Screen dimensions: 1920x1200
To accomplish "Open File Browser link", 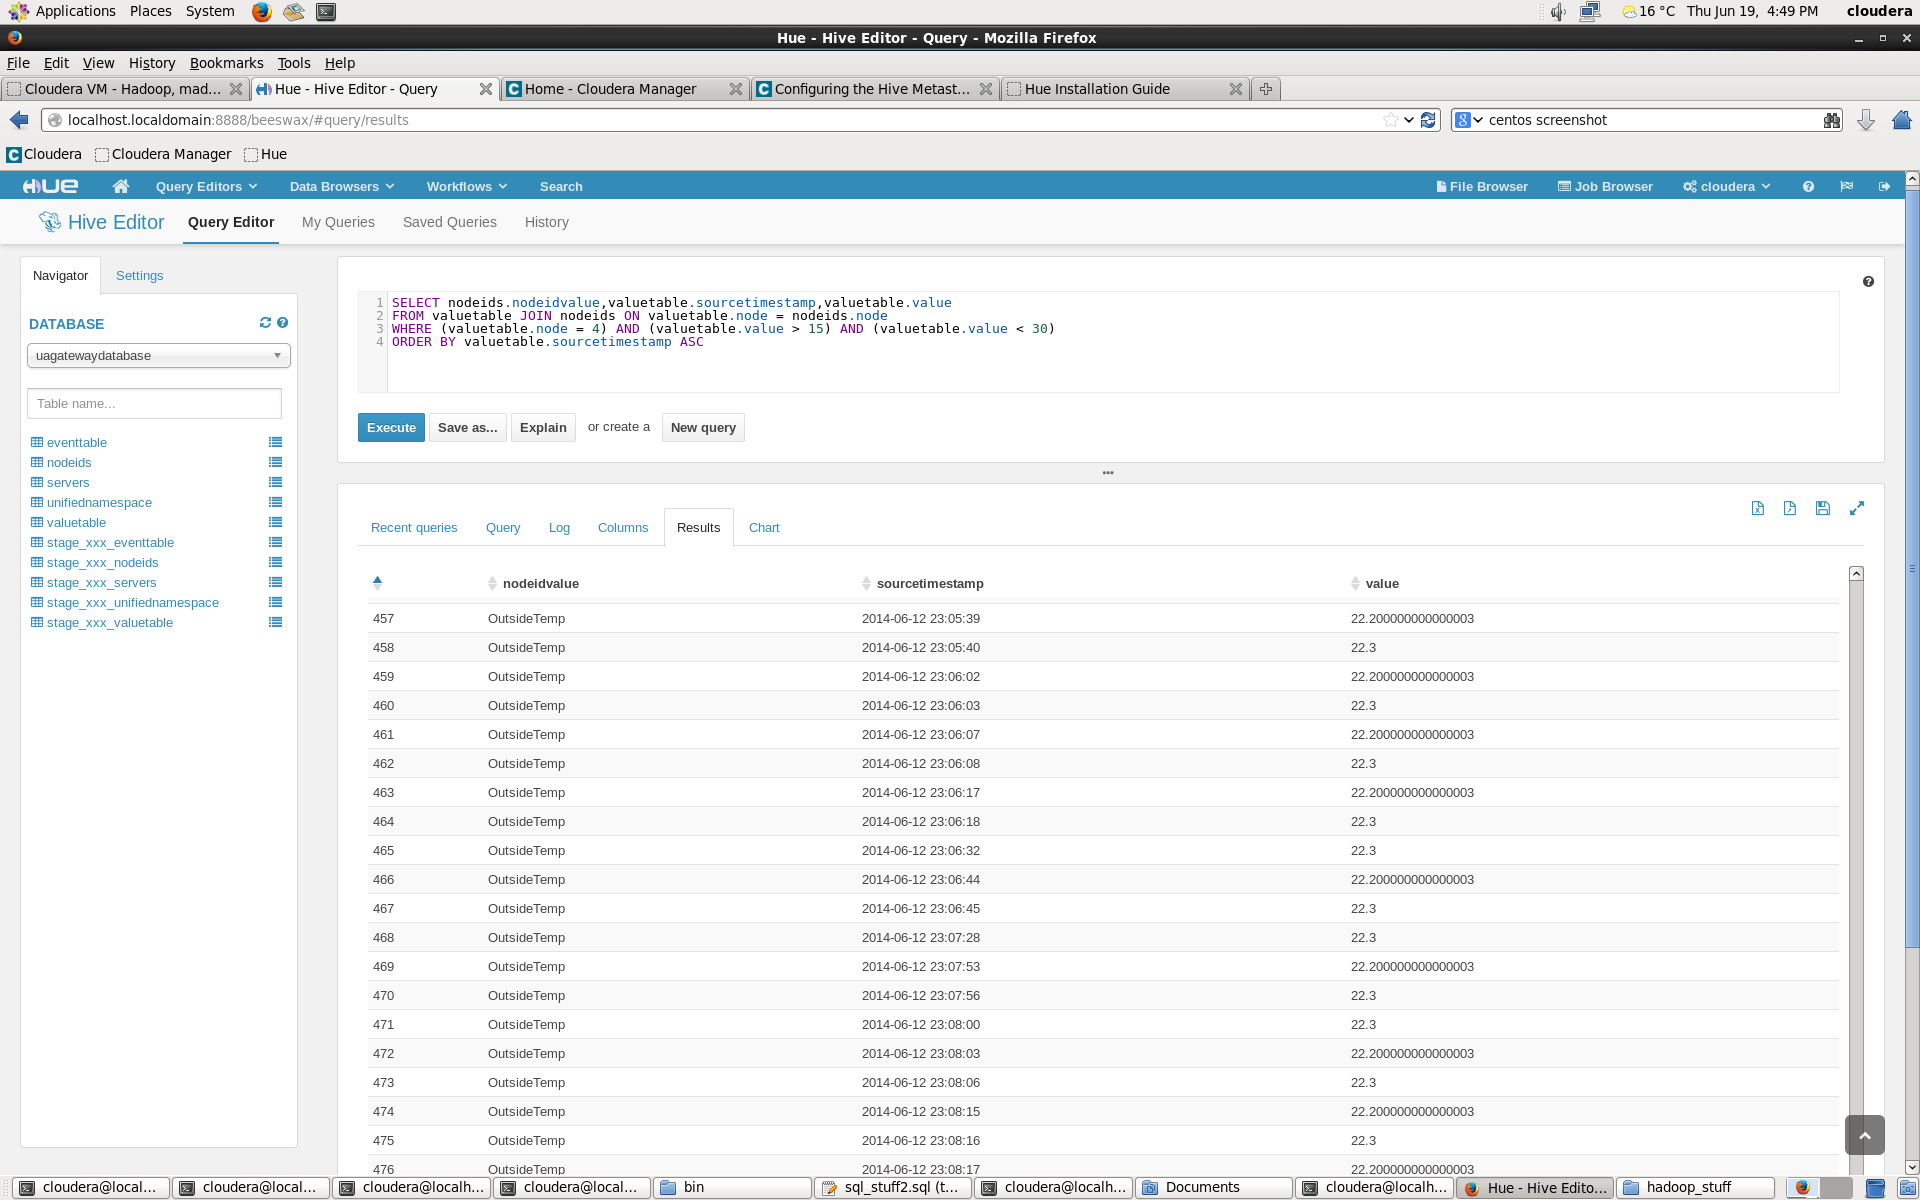I will [x=1482, y=187].
